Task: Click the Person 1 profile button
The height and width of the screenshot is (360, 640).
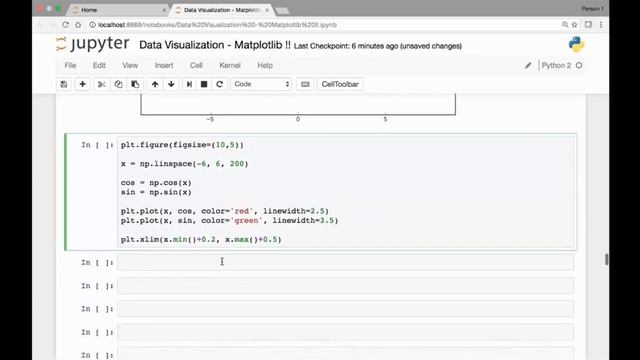Action: point(593,9)
